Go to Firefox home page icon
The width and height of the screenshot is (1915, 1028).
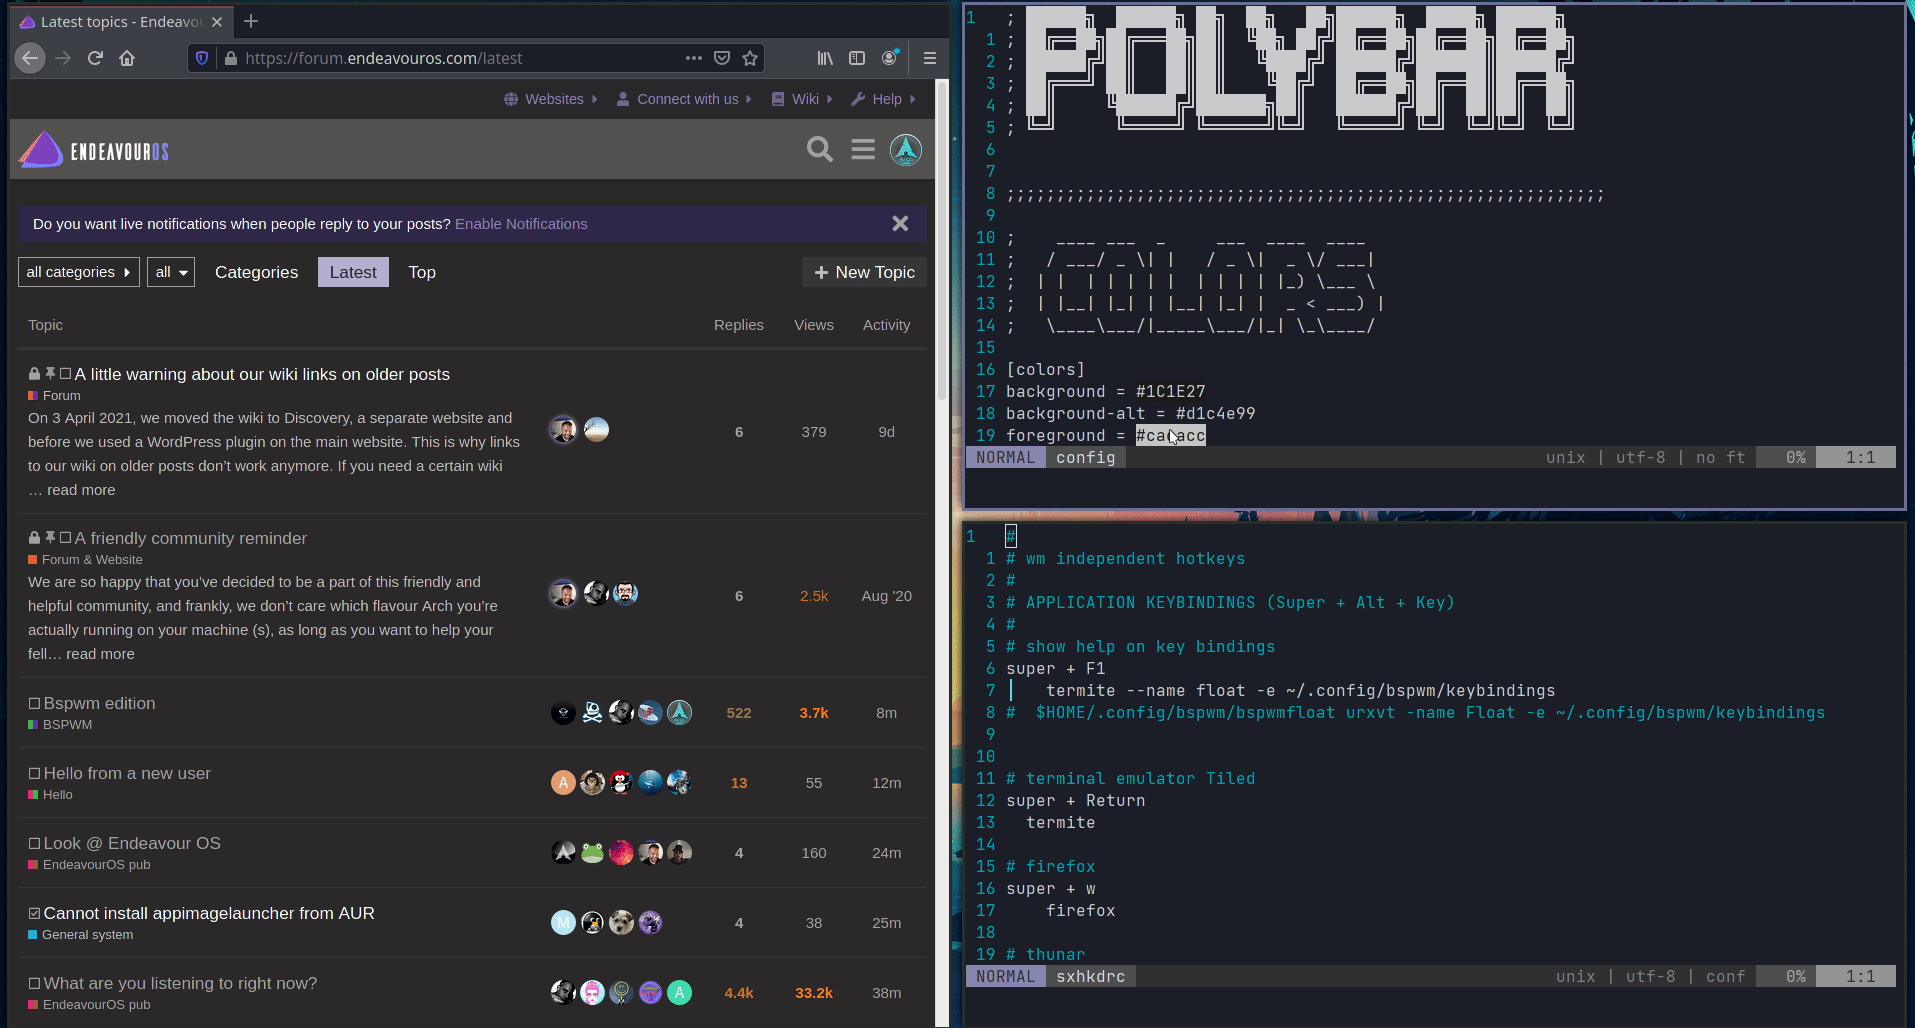127,58
